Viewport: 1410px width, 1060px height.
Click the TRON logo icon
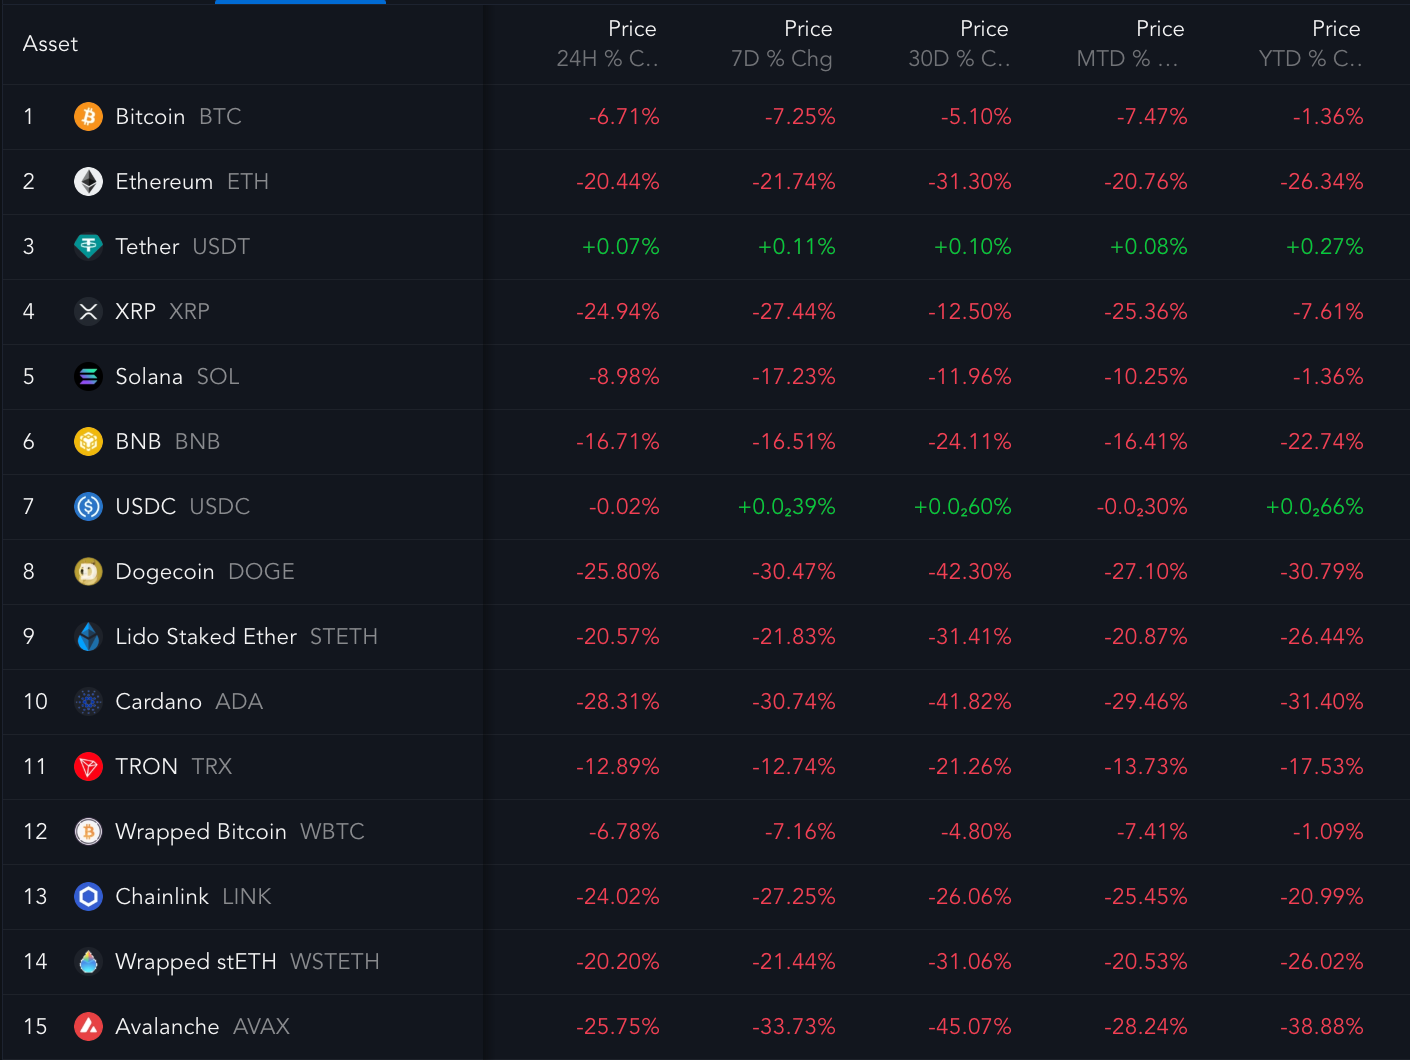click(x=88, y=767)
